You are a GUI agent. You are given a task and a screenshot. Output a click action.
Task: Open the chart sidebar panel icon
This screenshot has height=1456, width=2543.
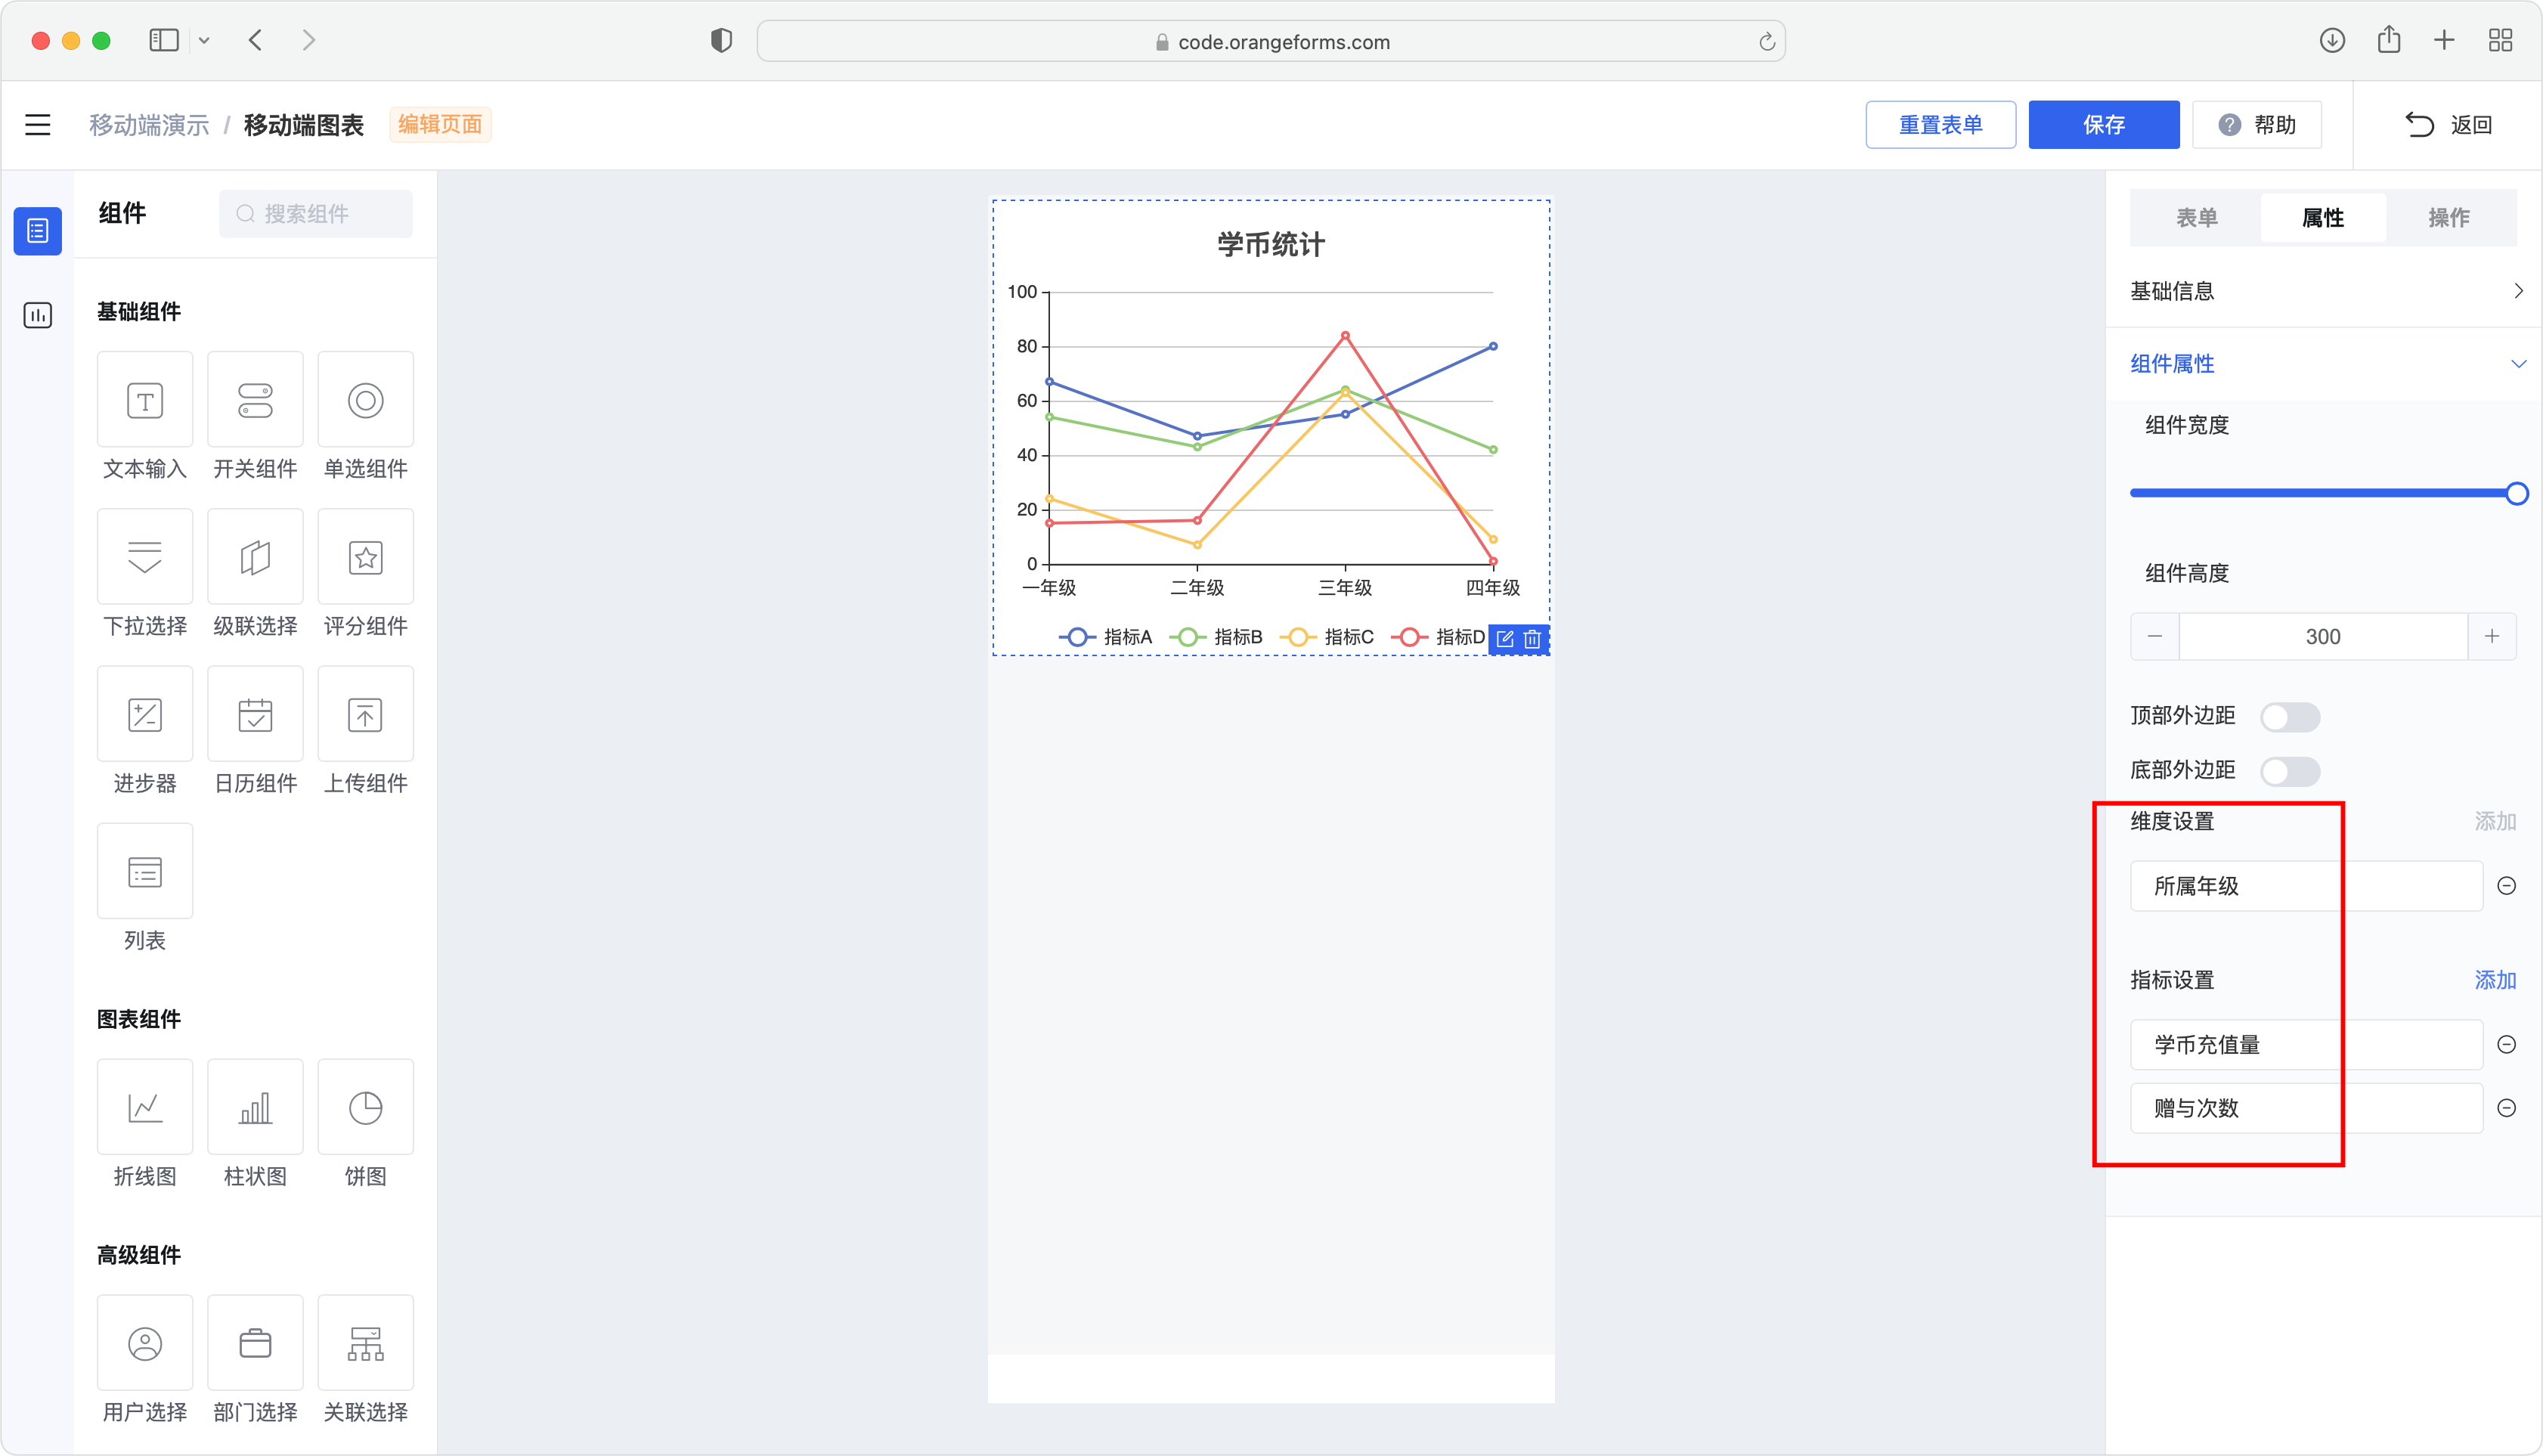coord(38,315)
